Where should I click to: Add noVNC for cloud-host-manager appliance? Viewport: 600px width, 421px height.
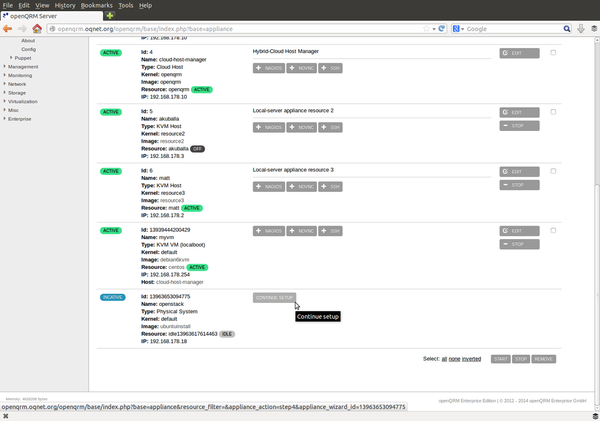click(302, 68)
